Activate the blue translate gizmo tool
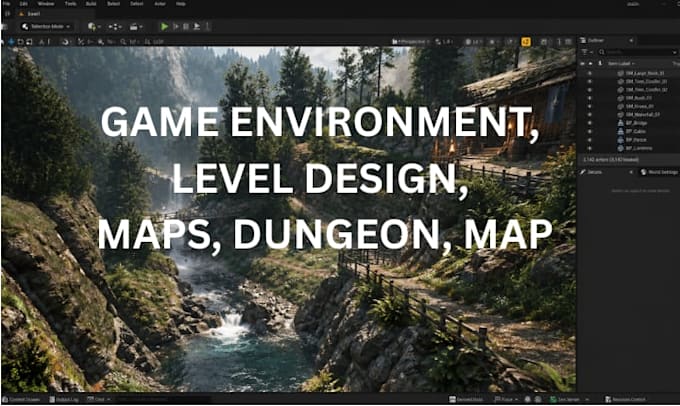The width and height of the screenshot is (680, 406). pyautogui.click(x=11, y=42)
